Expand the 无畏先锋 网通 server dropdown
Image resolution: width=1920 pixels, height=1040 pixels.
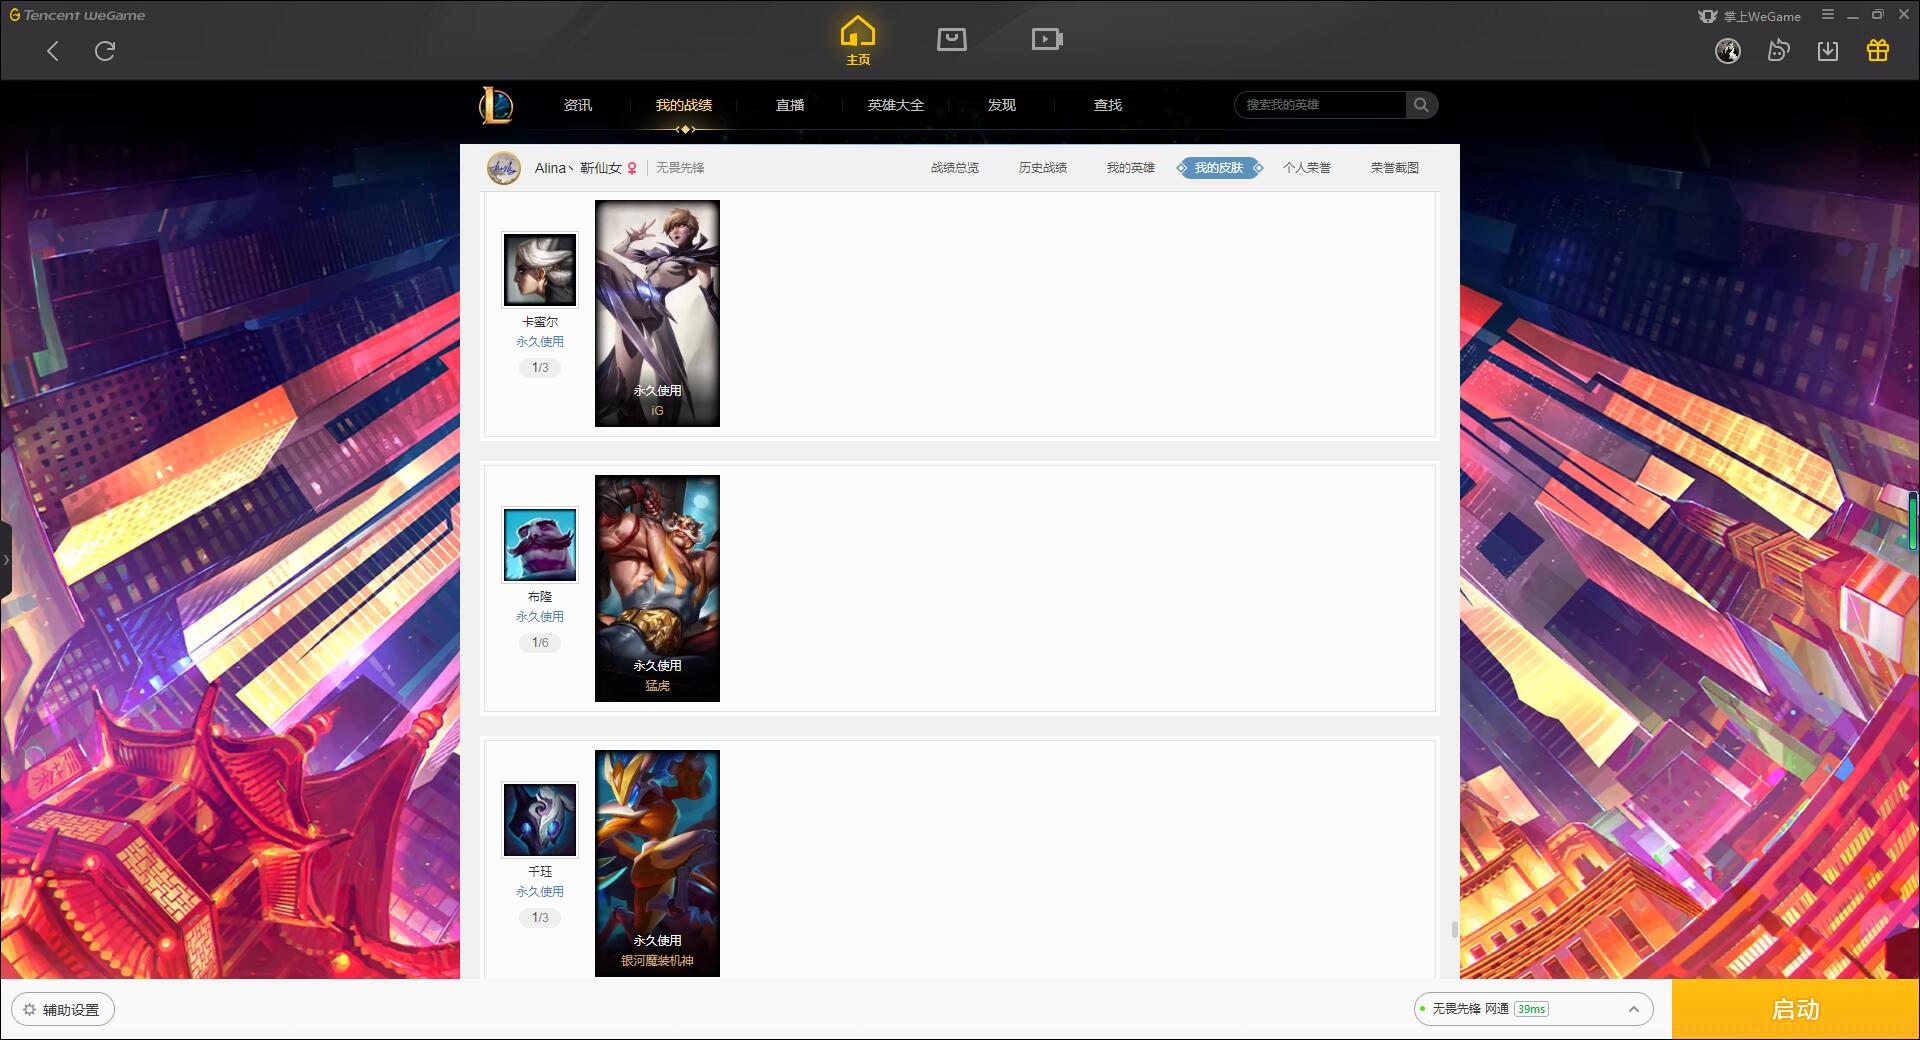coord(1534,1010)
